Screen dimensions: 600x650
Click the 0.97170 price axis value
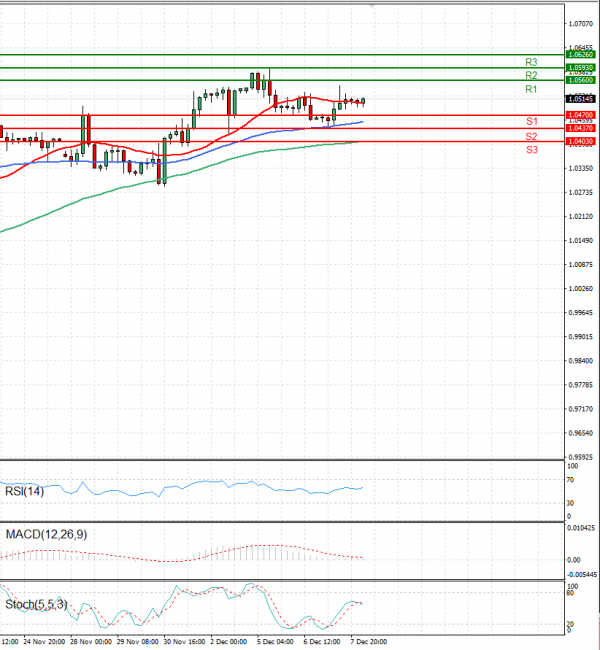[581, 409]
